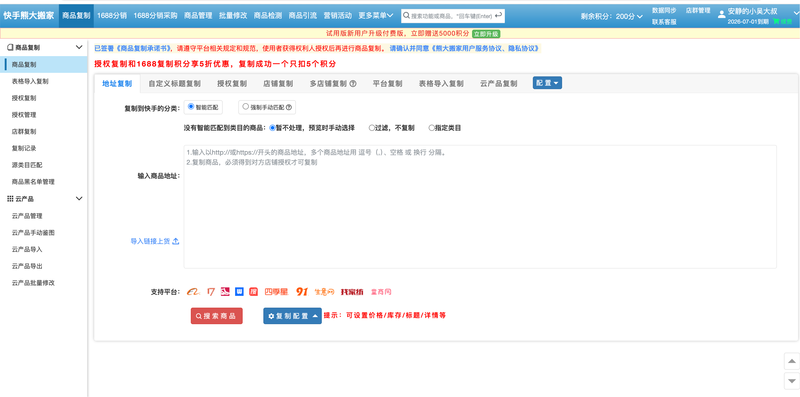This screenshot has width=800, height=397.
Task: Click the enter arrow icon in search box
Action: pos(498,16)
